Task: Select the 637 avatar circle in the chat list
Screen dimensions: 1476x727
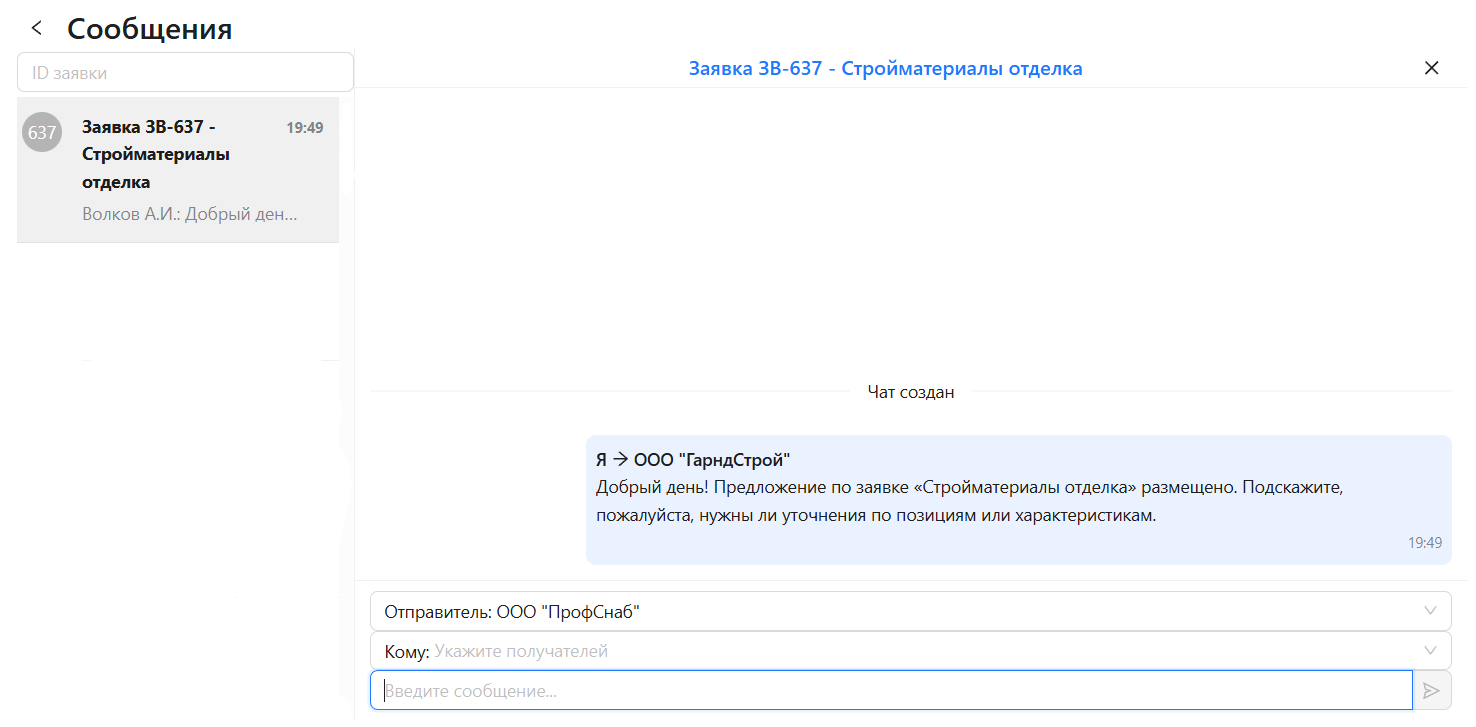Action: coord(41,131)
